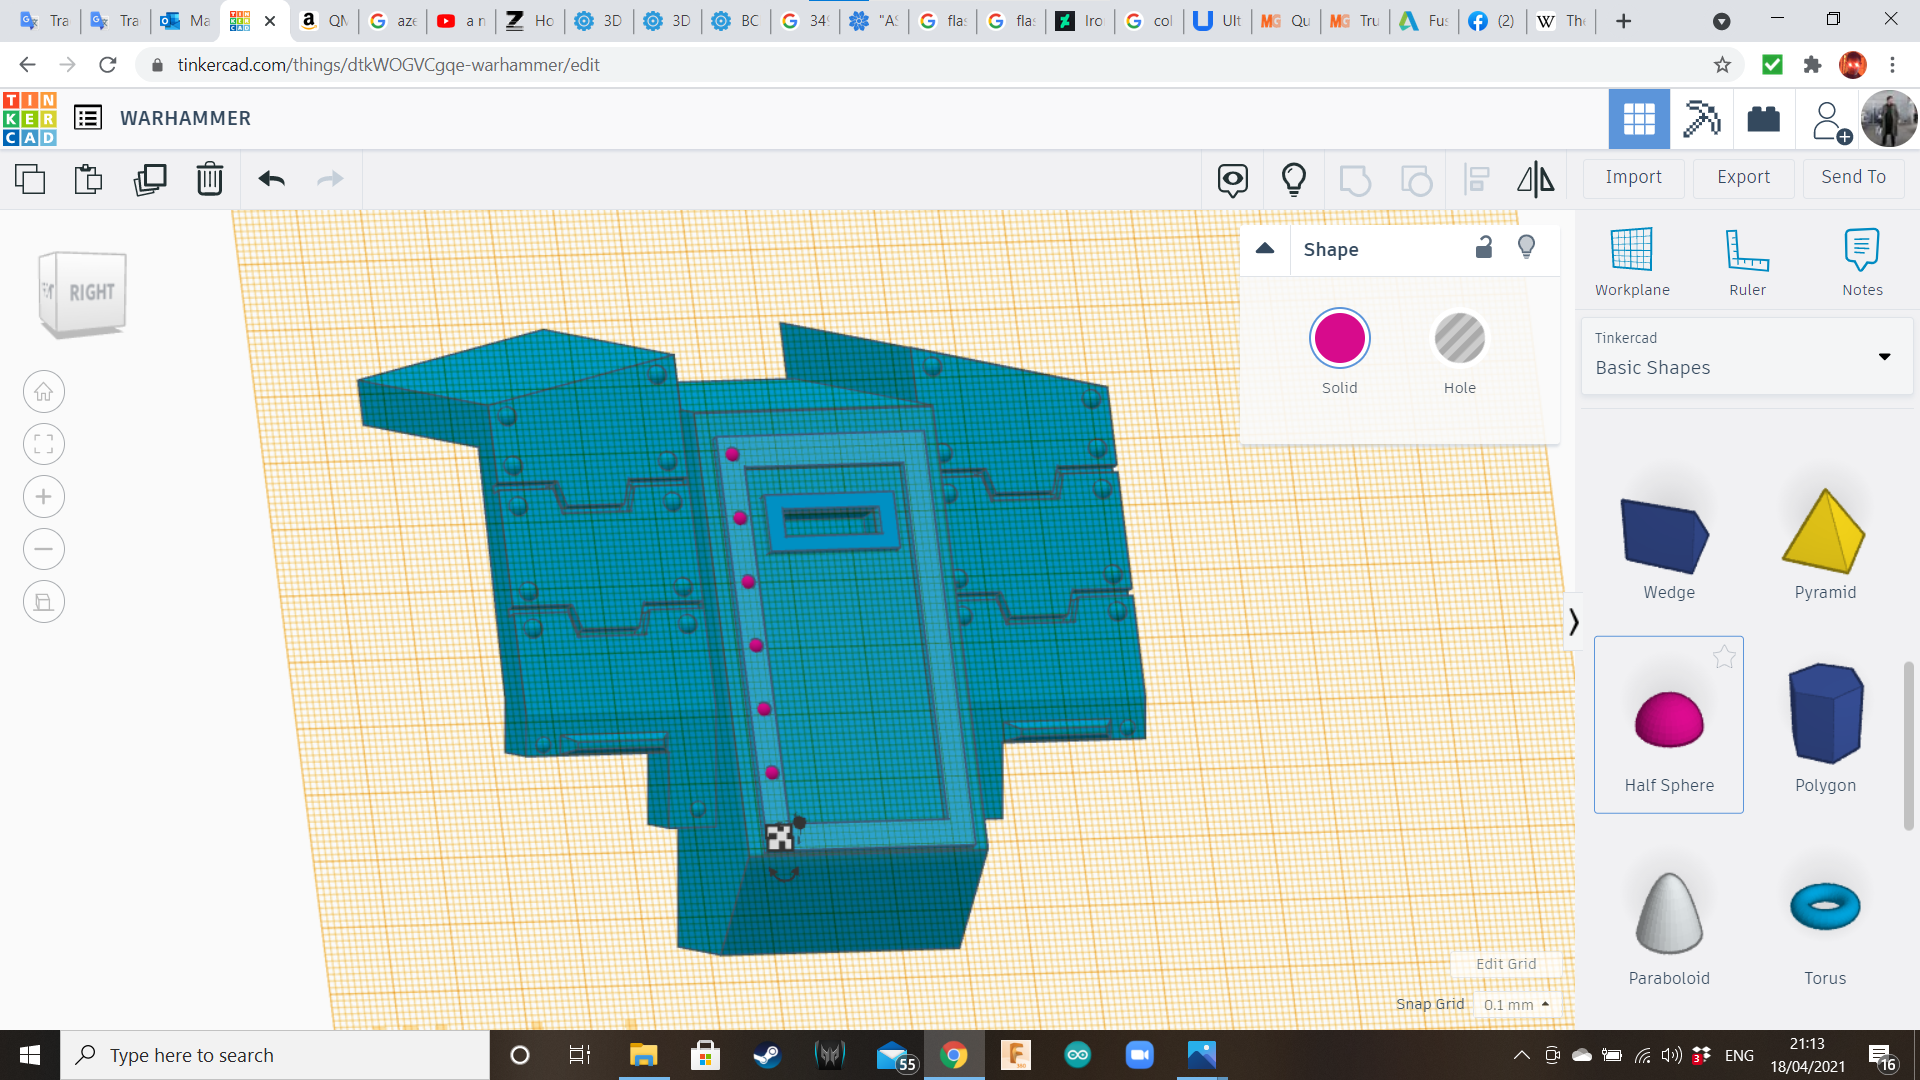Click the Mirror tool icon
Viewport: 1920px width, 1080px height.
pos(1535,179)
